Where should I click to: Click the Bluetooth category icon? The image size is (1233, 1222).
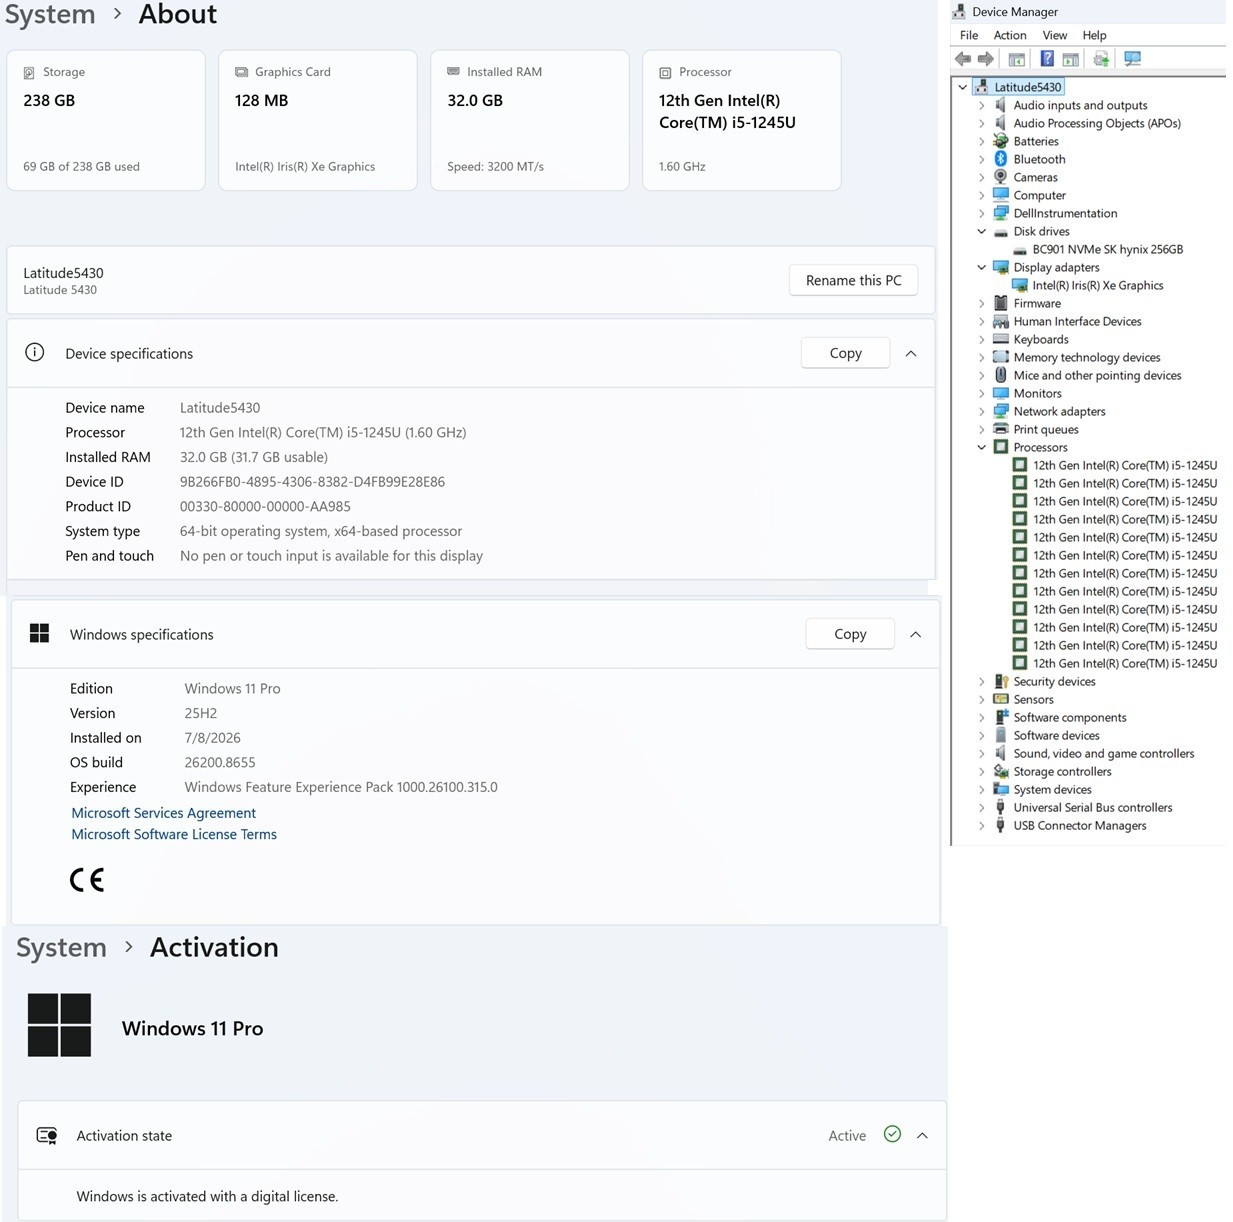[1000, 159]
